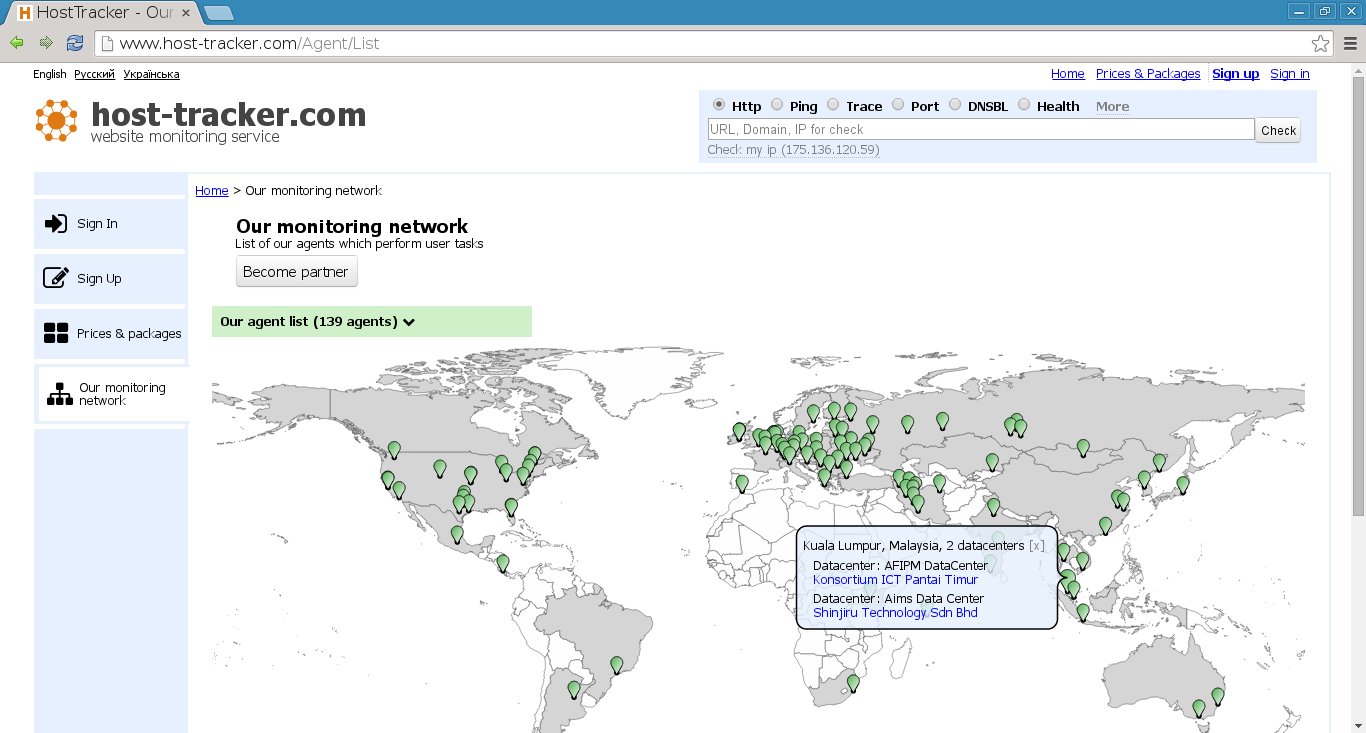Bookmark page with the star icon

pos(1321,43)
